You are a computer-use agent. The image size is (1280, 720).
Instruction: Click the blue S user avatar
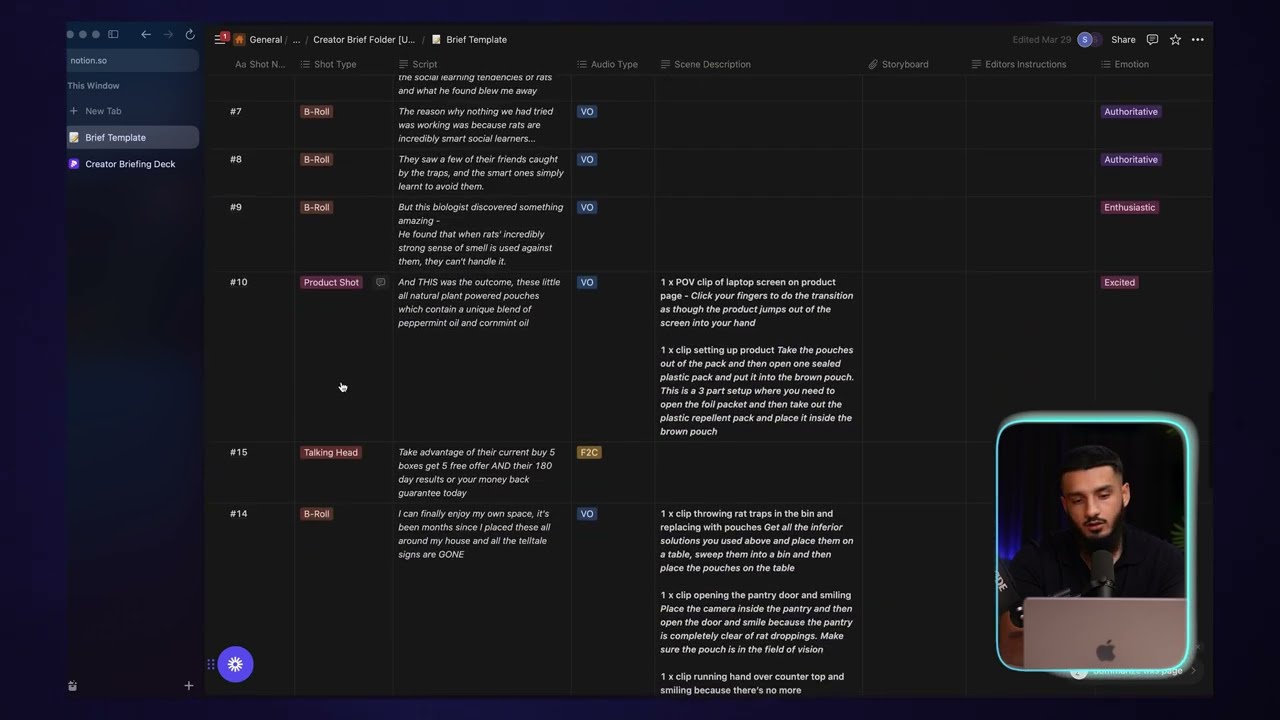point(1085,40)
